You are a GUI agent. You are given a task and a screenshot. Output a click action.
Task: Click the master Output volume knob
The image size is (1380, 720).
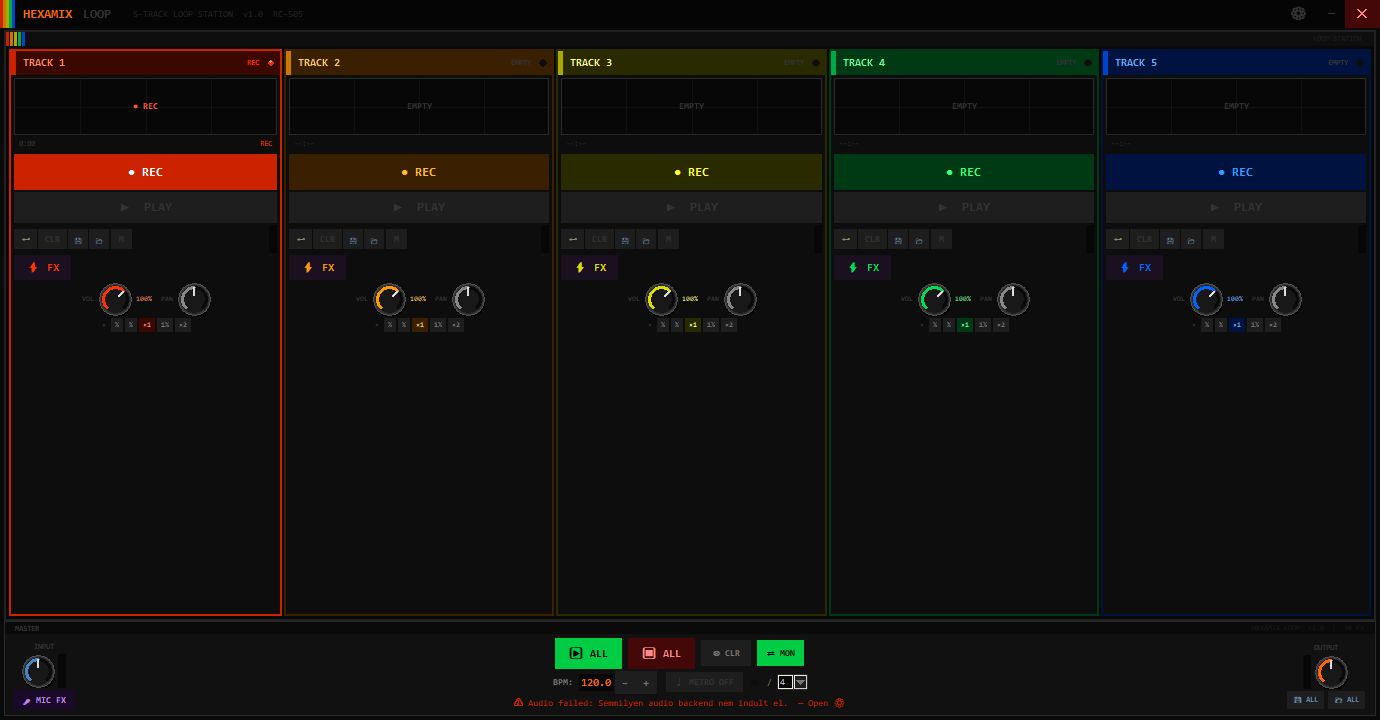(x=1331, y=672)
